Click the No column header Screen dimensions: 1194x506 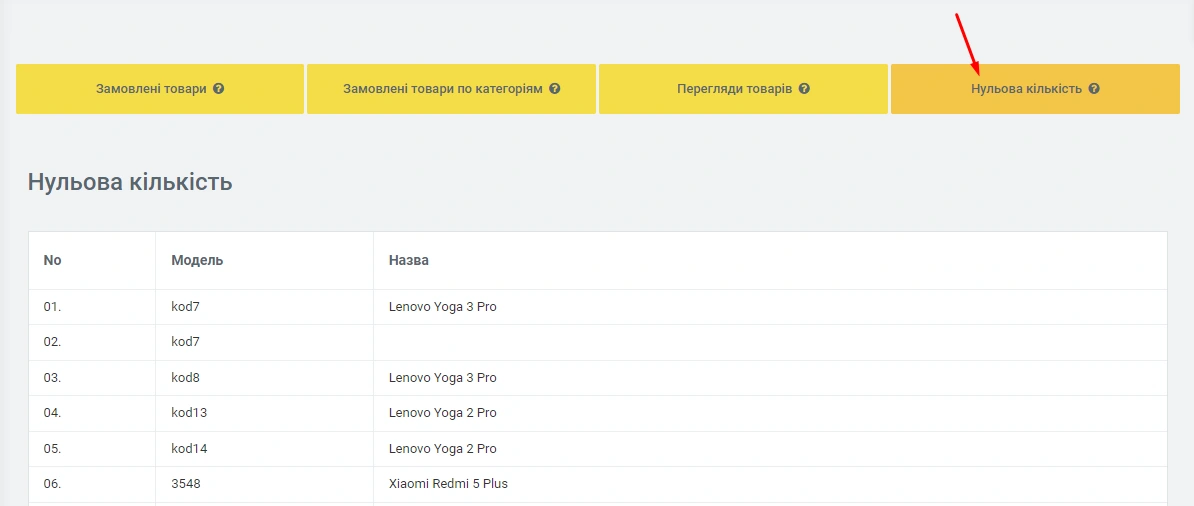[52, 260]
